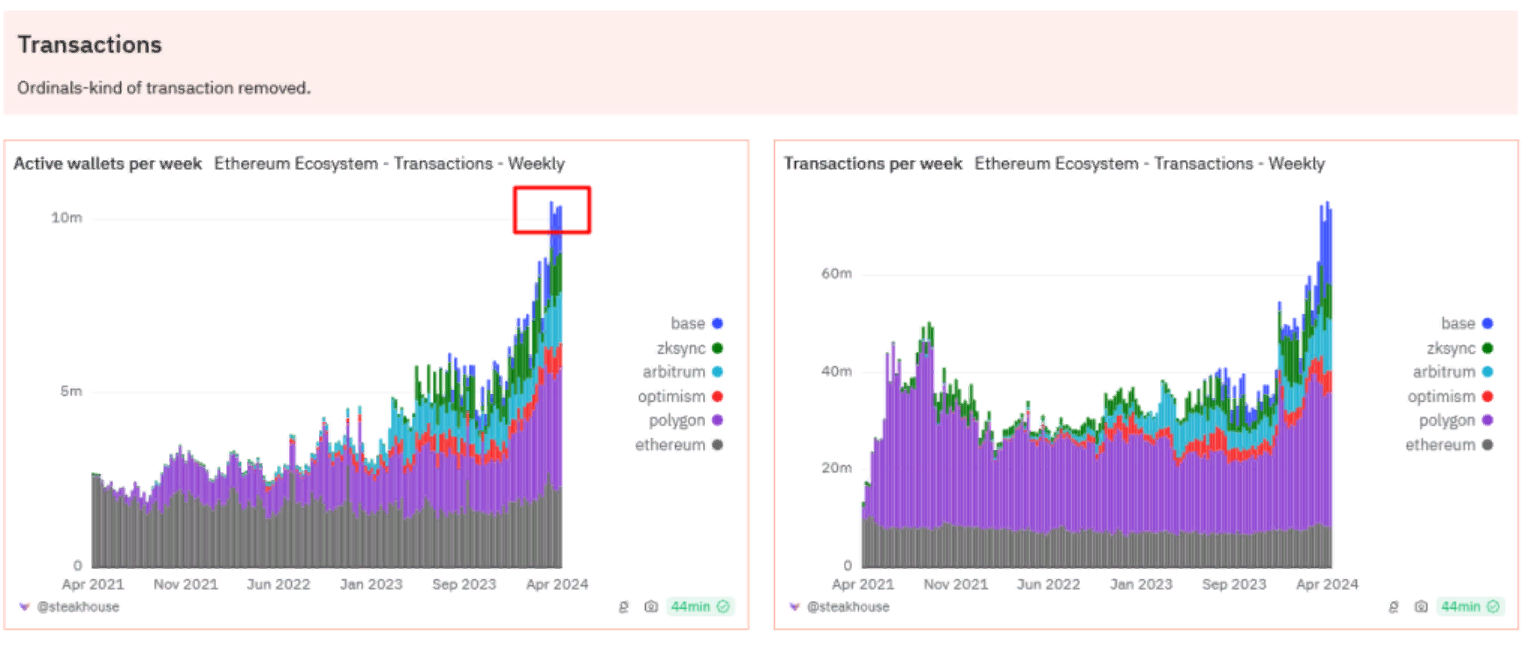This screenshot has height=650, width=1532.
Task: Click camera screenshot icon on Transactions per week chart
Action: [x=1421, y=607]
